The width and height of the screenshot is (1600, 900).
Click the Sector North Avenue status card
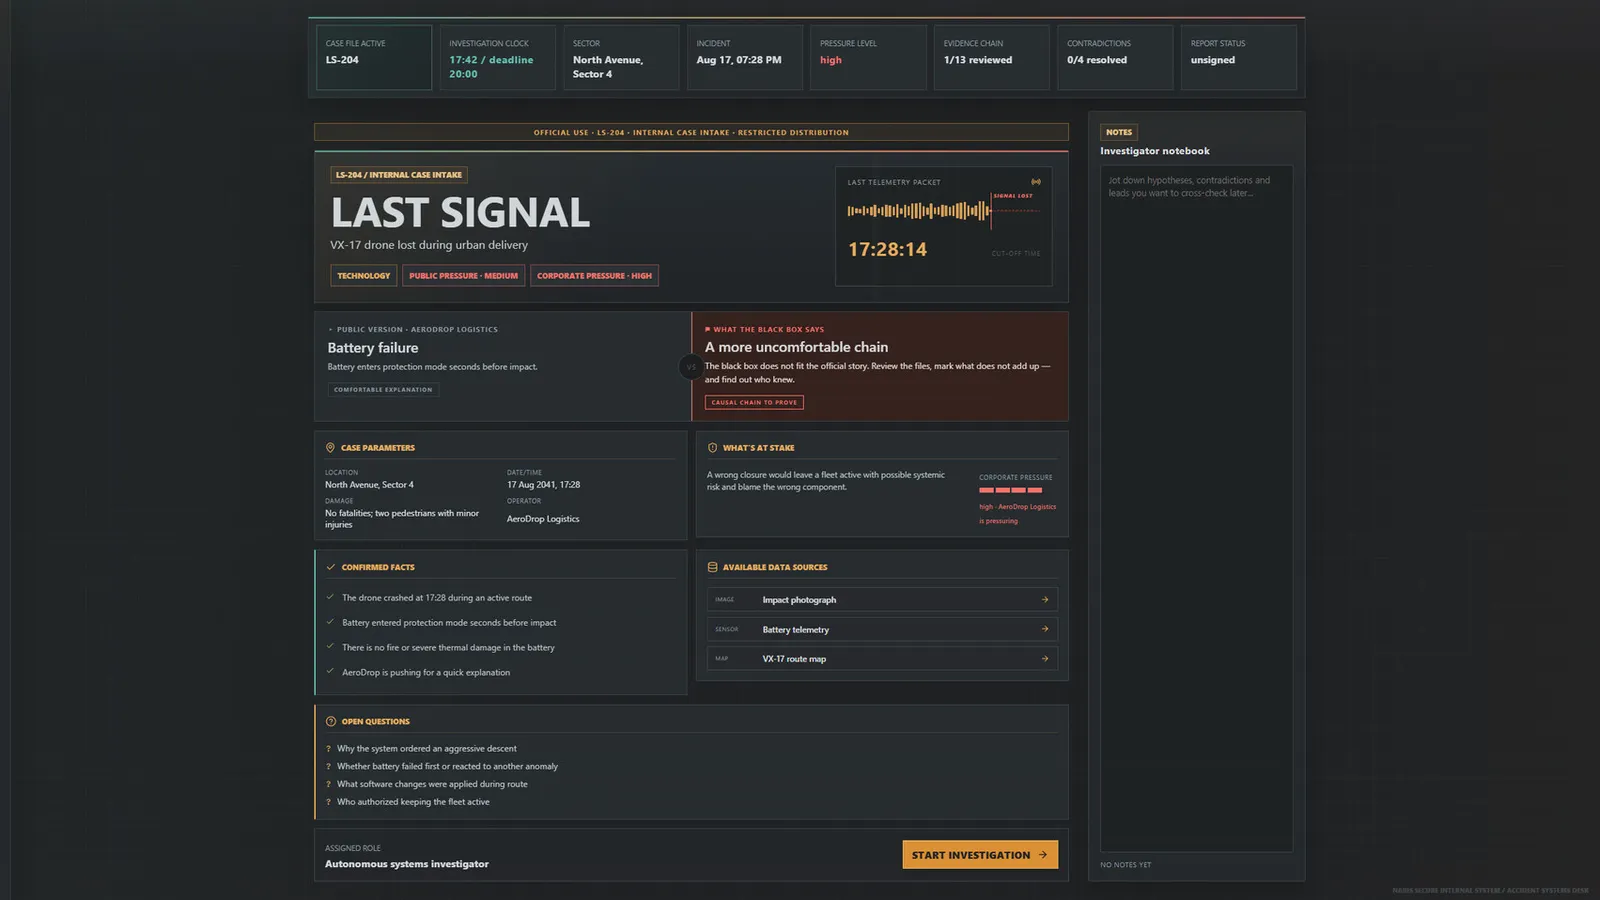click(621, 58)
